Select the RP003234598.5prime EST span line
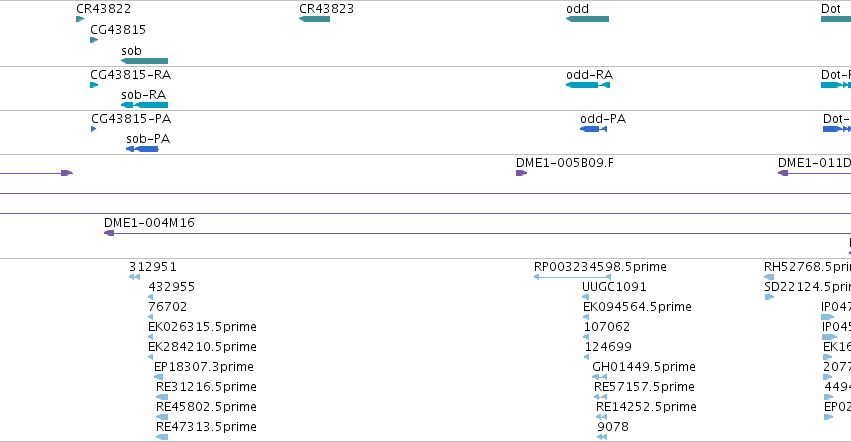The image size is (851, 442). [572, 277]
